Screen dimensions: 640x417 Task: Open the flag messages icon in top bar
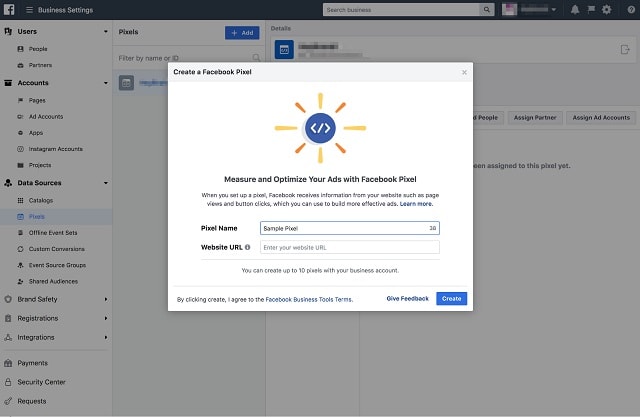tap(591, 10)
